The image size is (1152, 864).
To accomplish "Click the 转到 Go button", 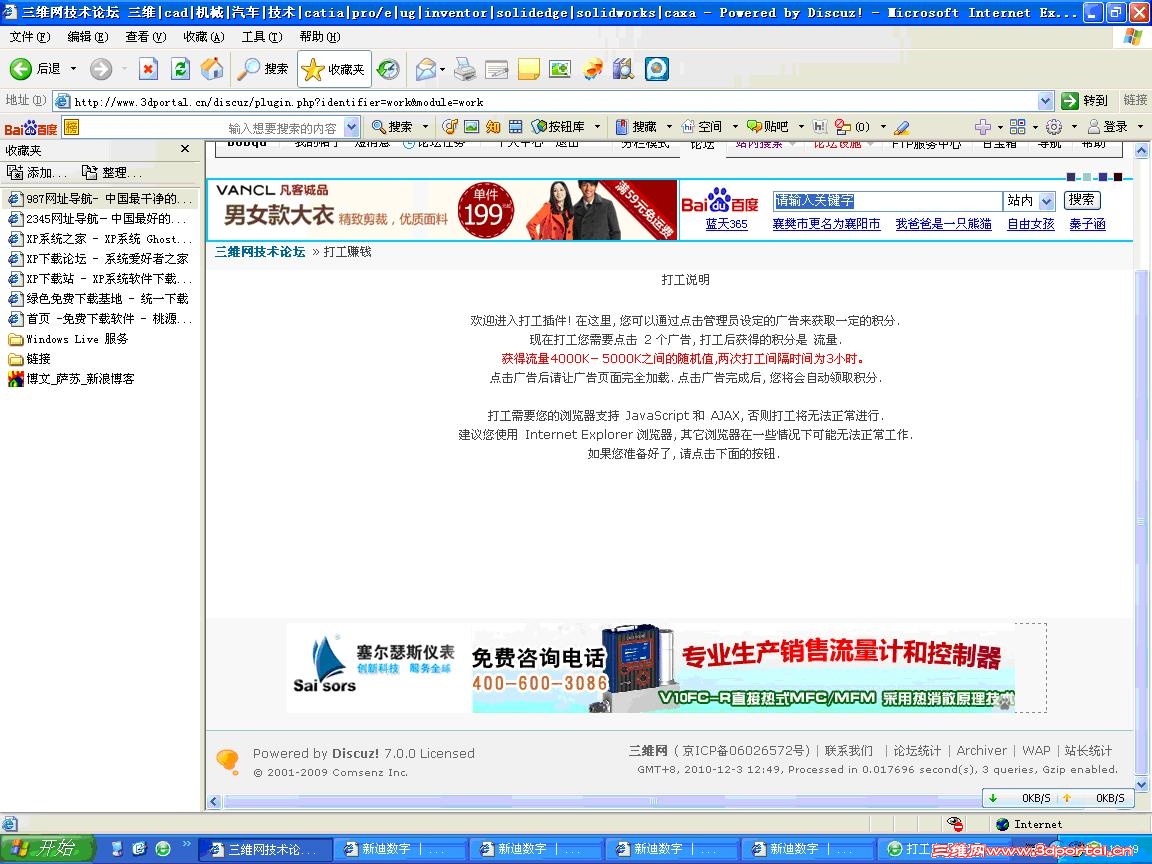I will click(1084, 101).
